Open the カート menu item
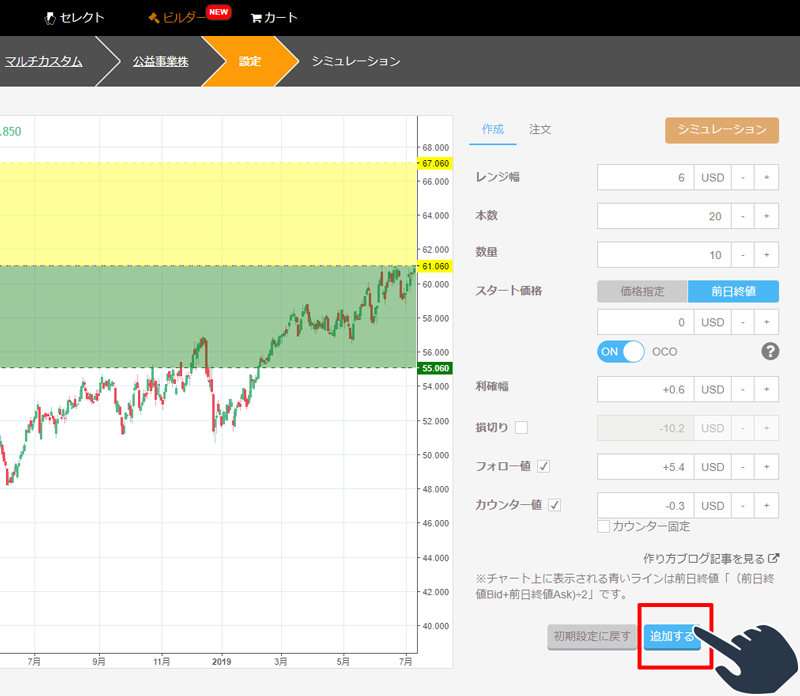This screenshot has height=696, width=800. point(274,18)
